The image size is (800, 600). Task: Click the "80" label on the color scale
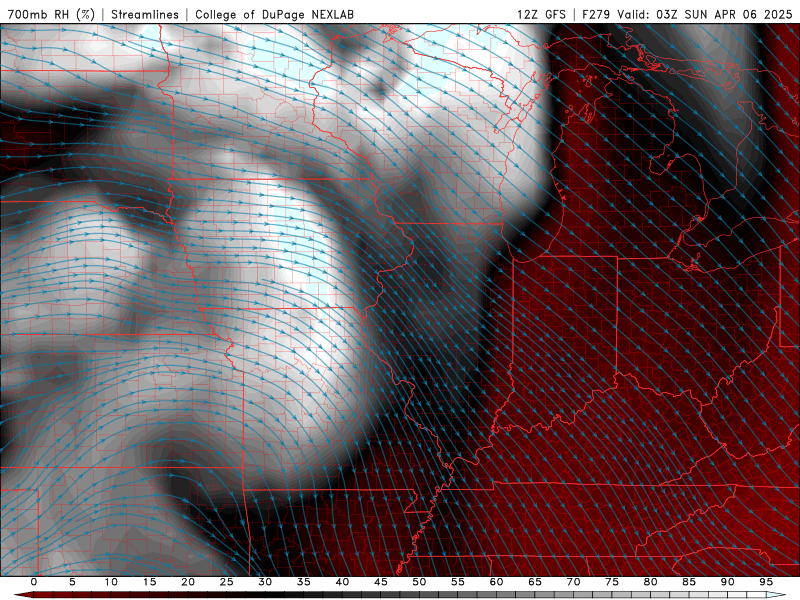(650, 582)
